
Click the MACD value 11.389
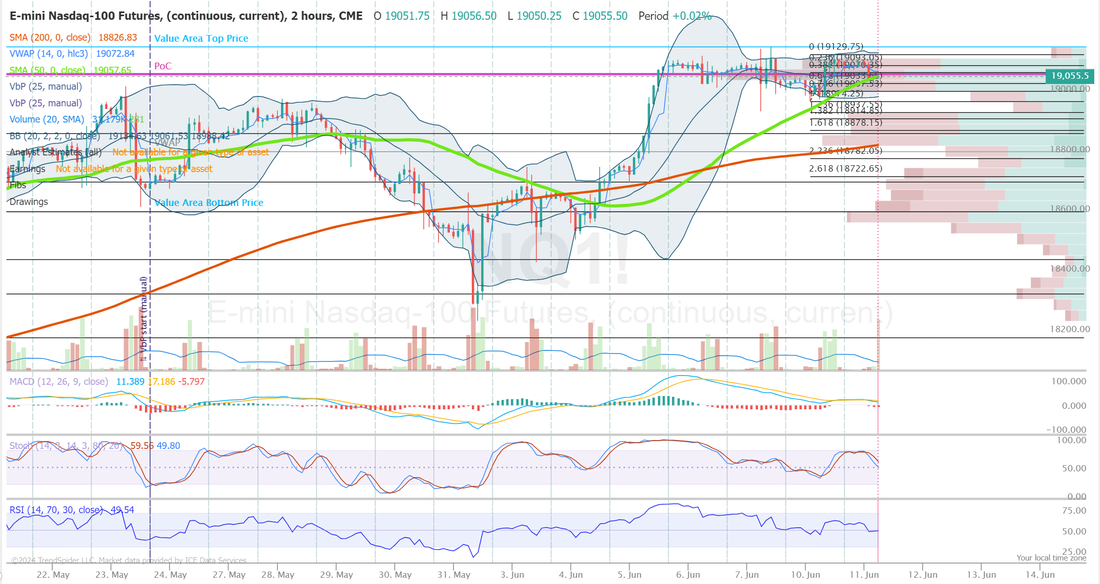[130, 381]
